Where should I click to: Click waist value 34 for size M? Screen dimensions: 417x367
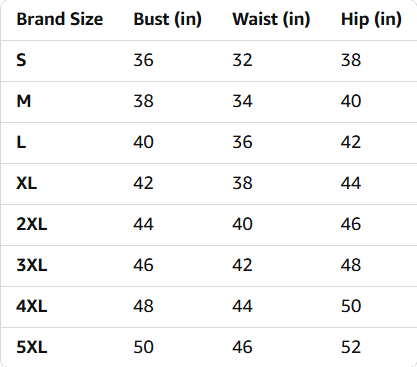tap(242, 101)
